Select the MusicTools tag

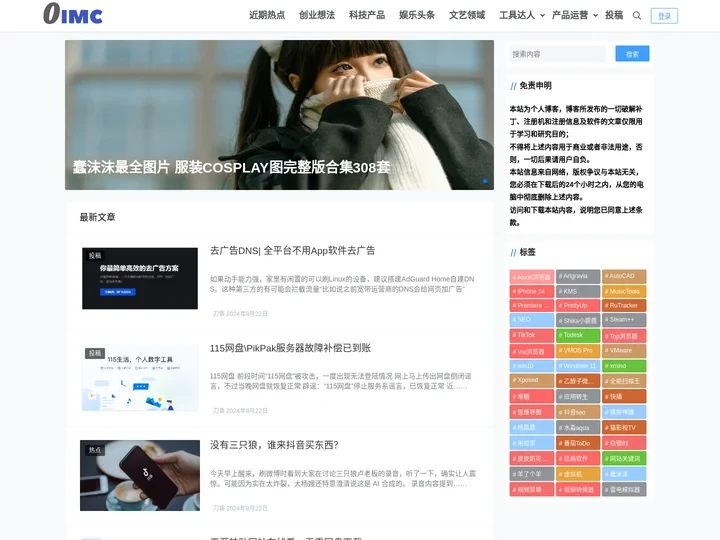(x=624, y=292)
